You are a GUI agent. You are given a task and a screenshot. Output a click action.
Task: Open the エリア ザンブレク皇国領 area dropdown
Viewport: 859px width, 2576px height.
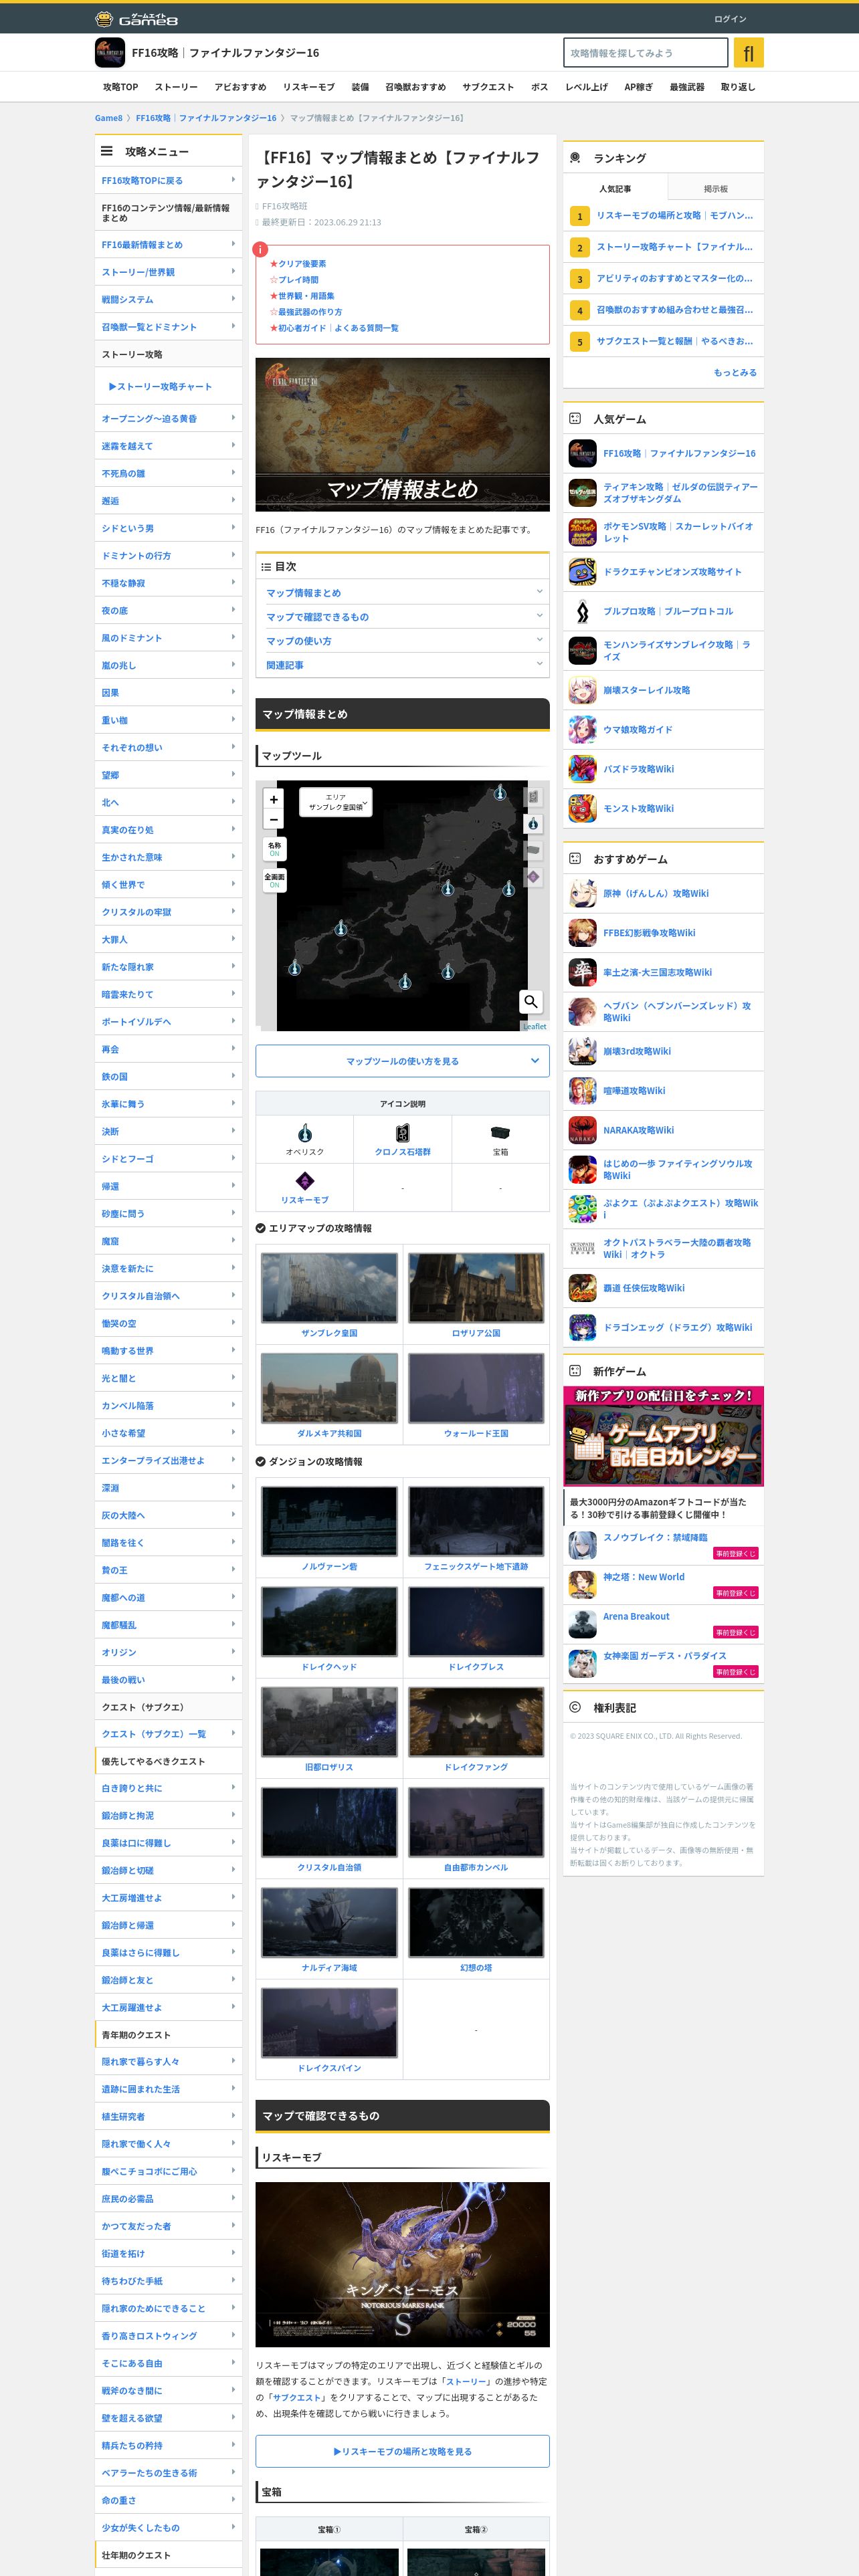tap(335, 802)
